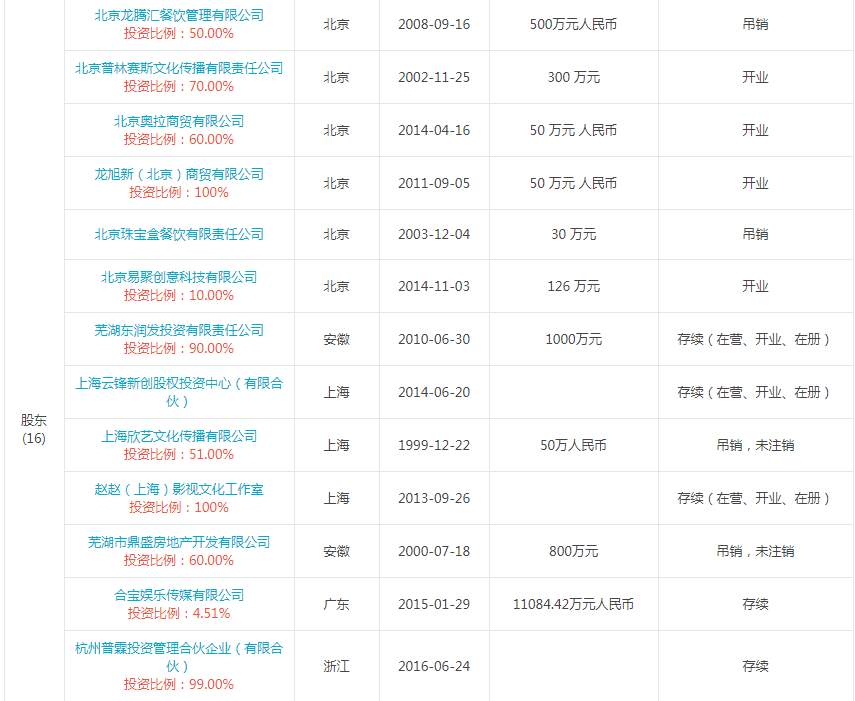Select 吊销，未注销 status in 上海欣艺 row

point(755,445)
